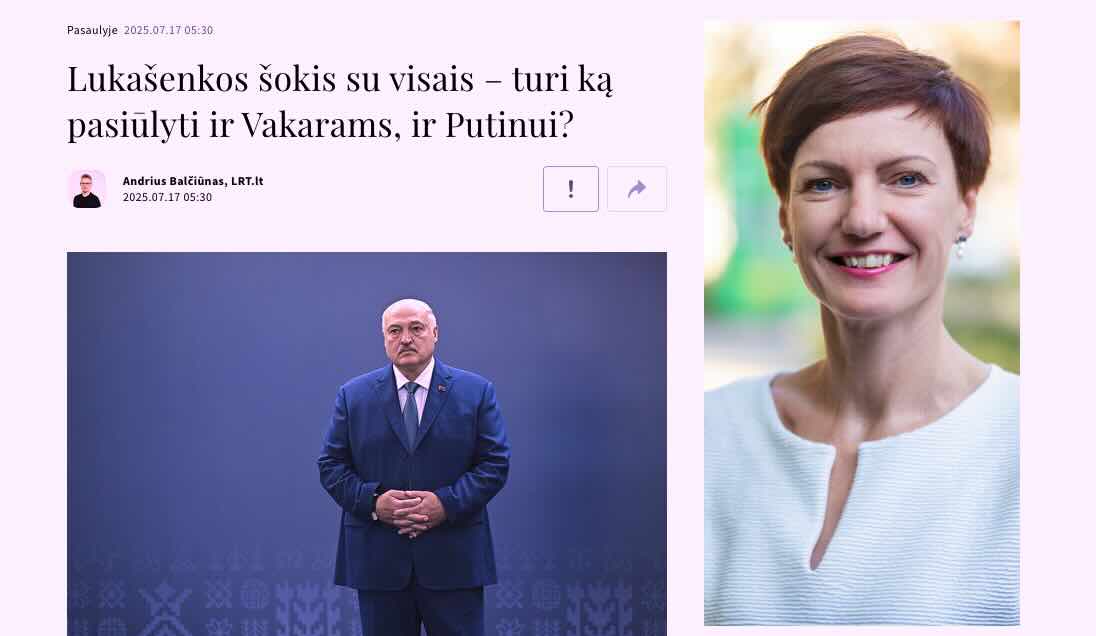The height and width of the screenshot is (636, 1096).
Task: Click author name Andrius Balčiūnas, LRT.lt
Action: (x=193, y=181)
